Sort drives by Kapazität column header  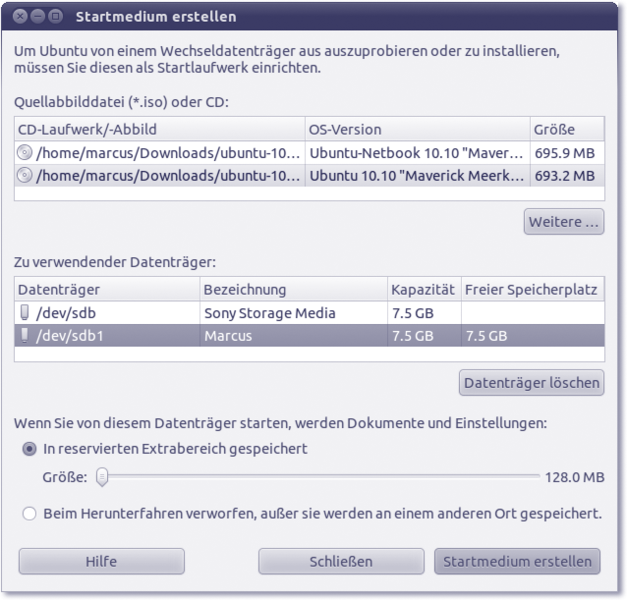tap(422, 290)
